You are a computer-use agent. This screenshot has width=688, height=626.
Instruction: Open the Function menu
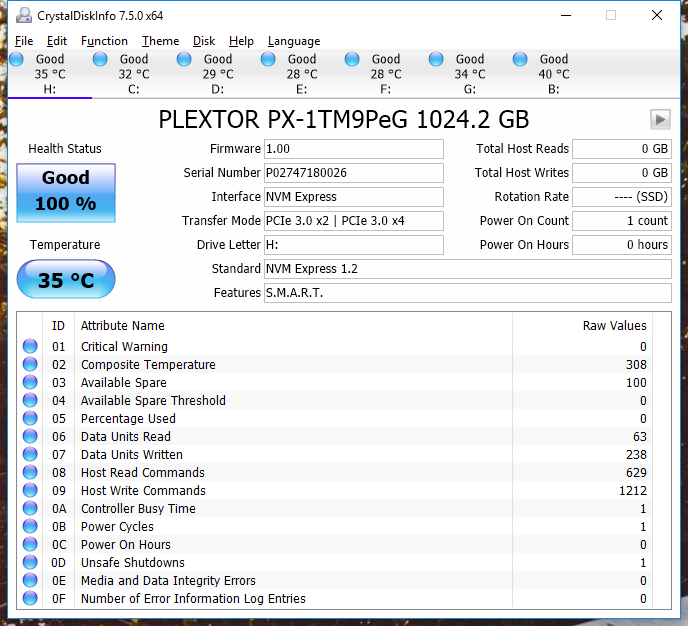pos(104,41)
